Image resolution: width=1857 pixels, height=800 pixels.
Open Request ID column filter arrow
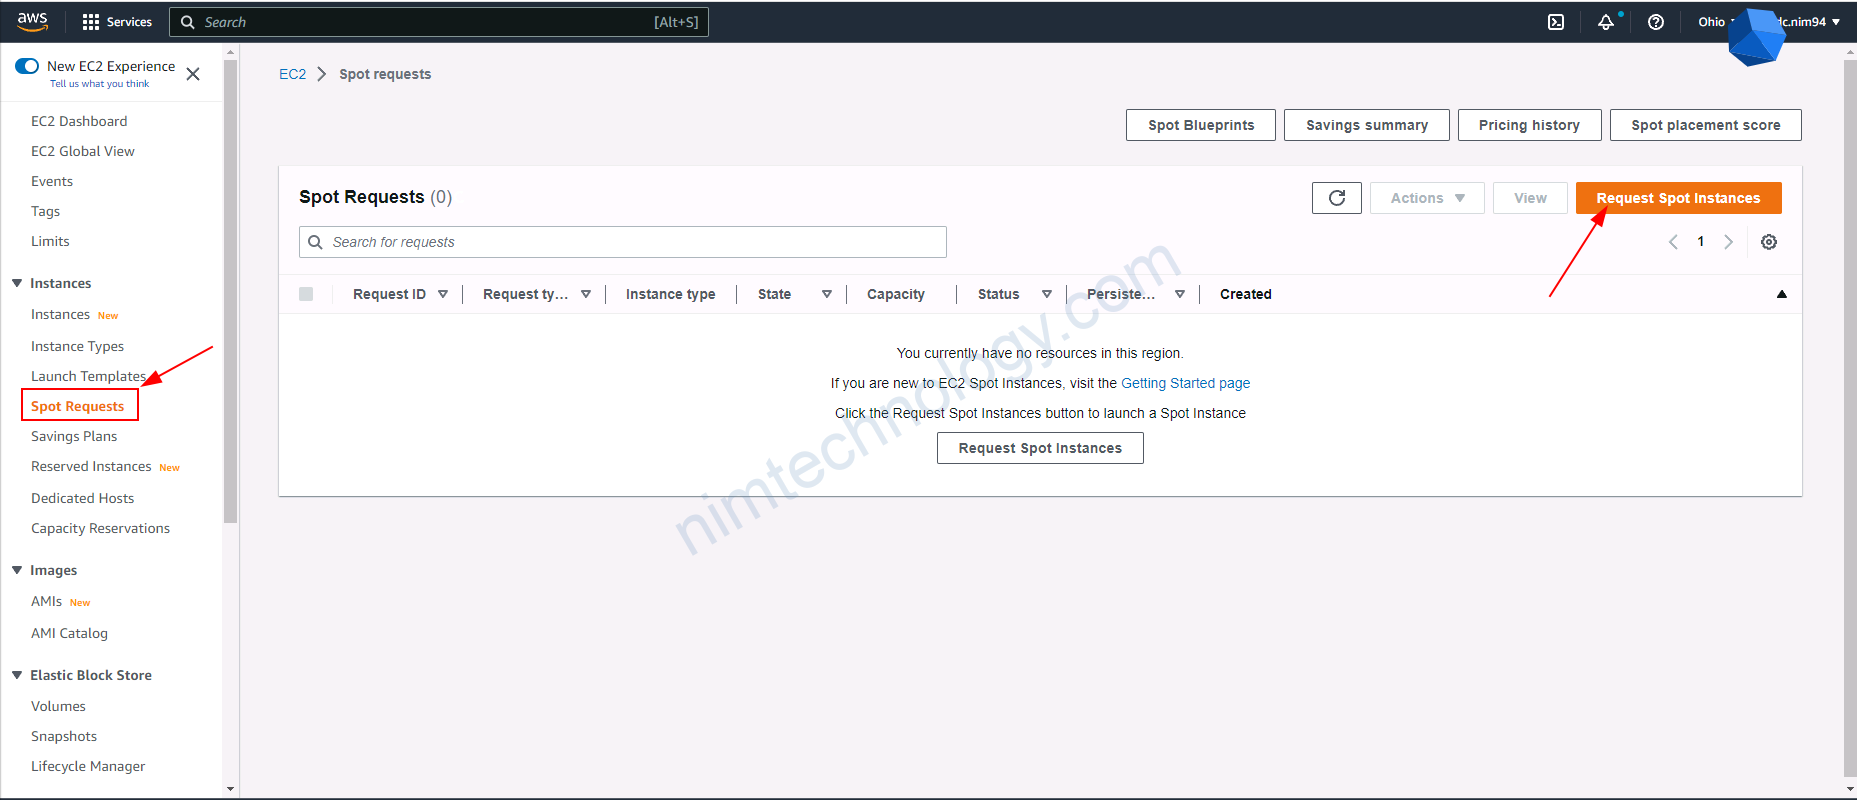coord(443,294)
